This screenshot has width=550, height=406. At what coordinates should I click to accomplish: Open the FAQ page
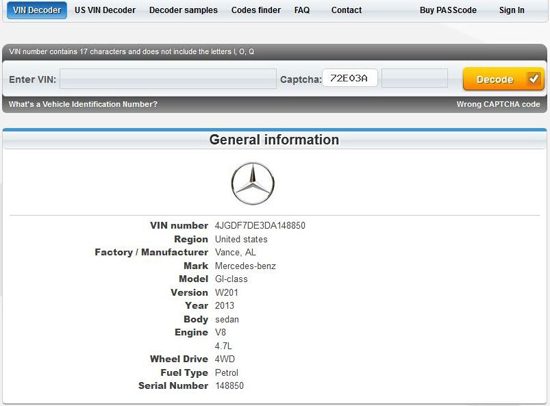[x=302, y=10]
